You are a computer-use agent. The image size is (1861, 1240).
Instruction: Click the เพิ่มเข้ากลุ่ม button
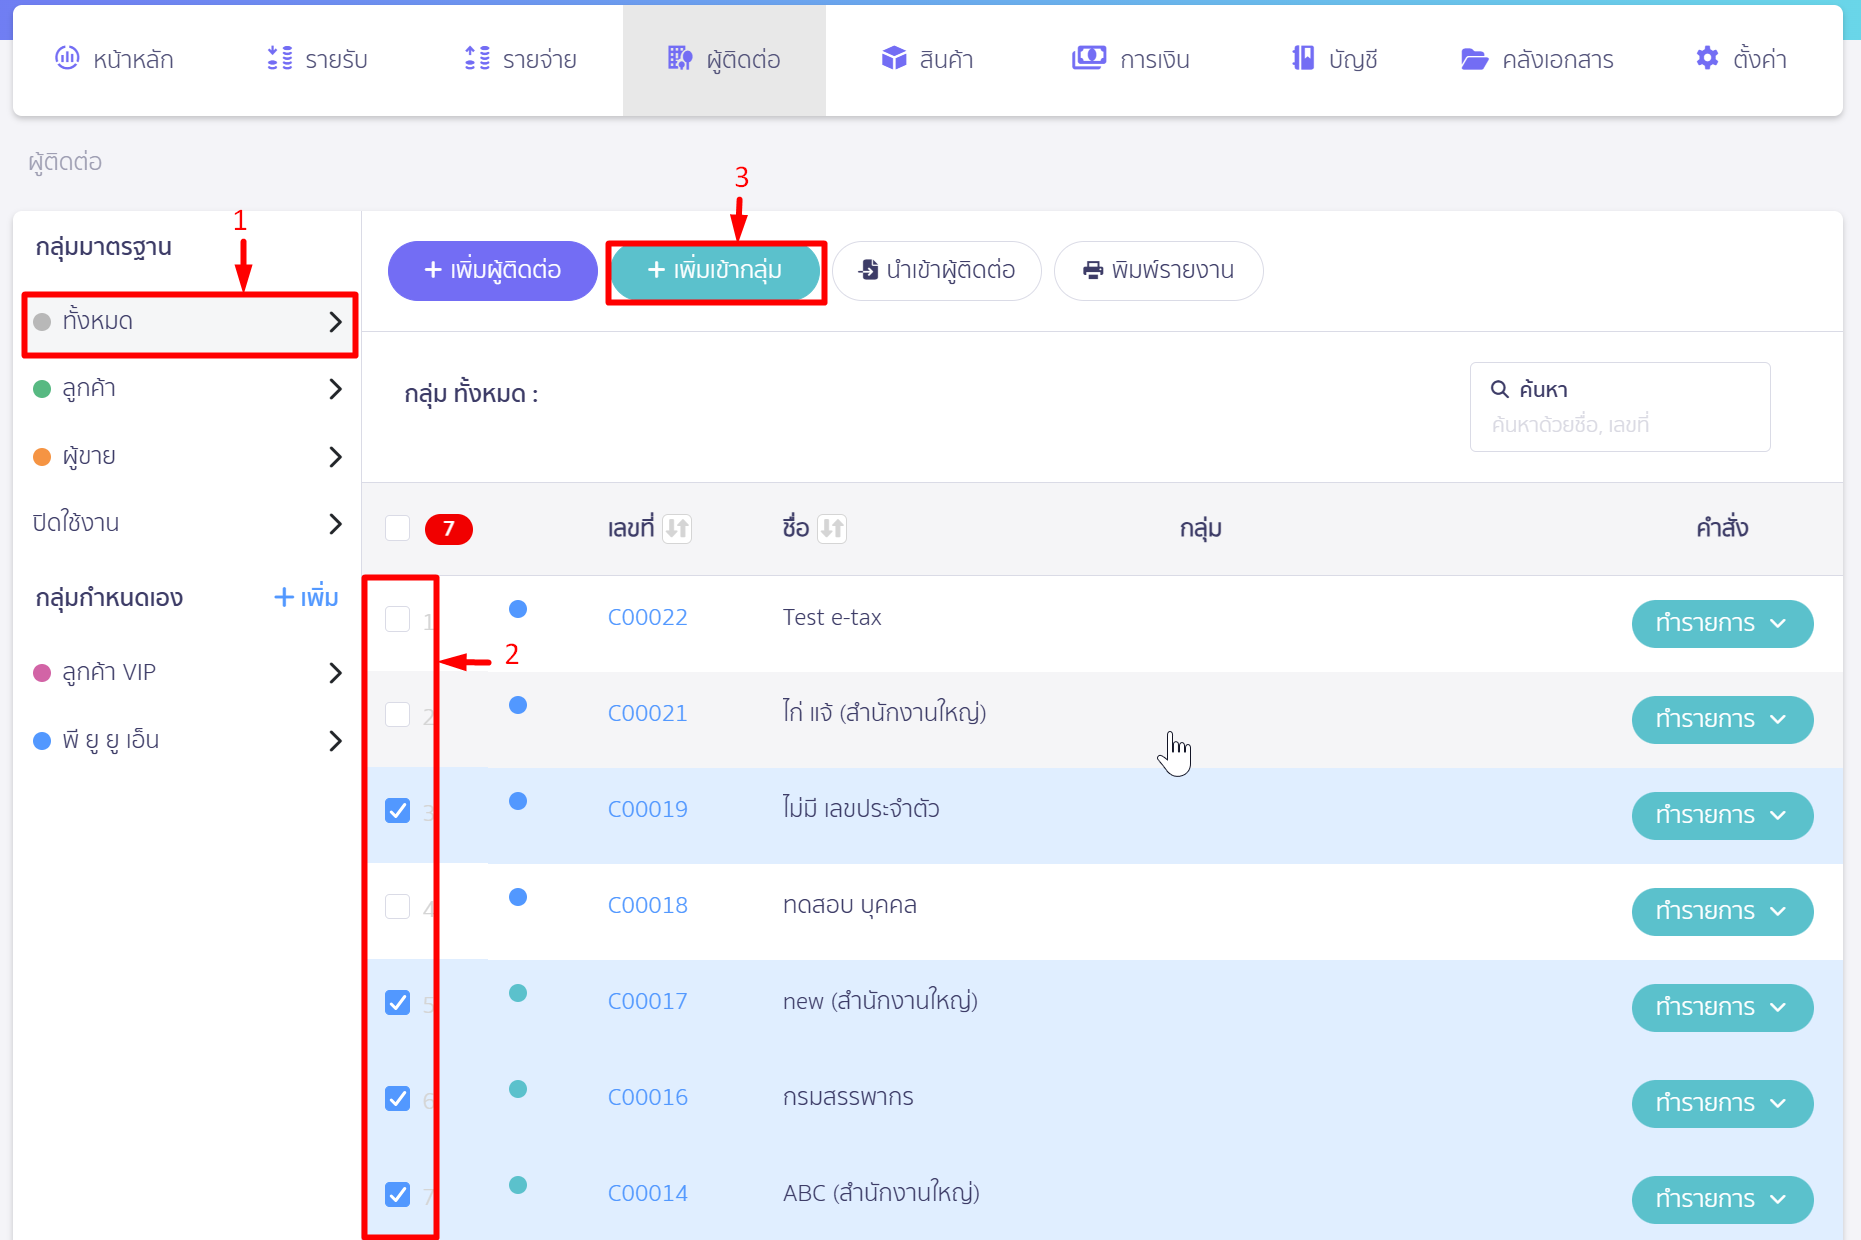[715, 270]
